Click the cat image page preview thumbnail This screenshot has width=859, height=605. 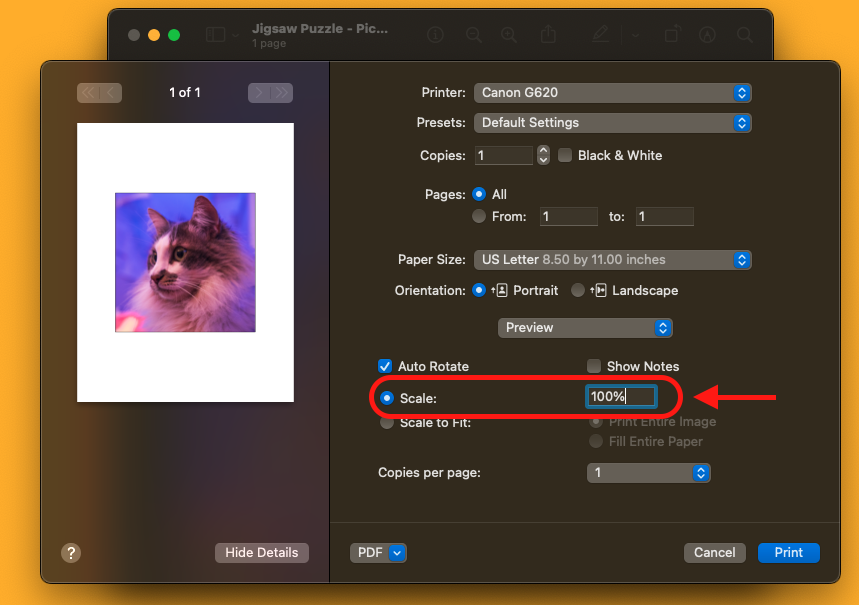point(185,262)
